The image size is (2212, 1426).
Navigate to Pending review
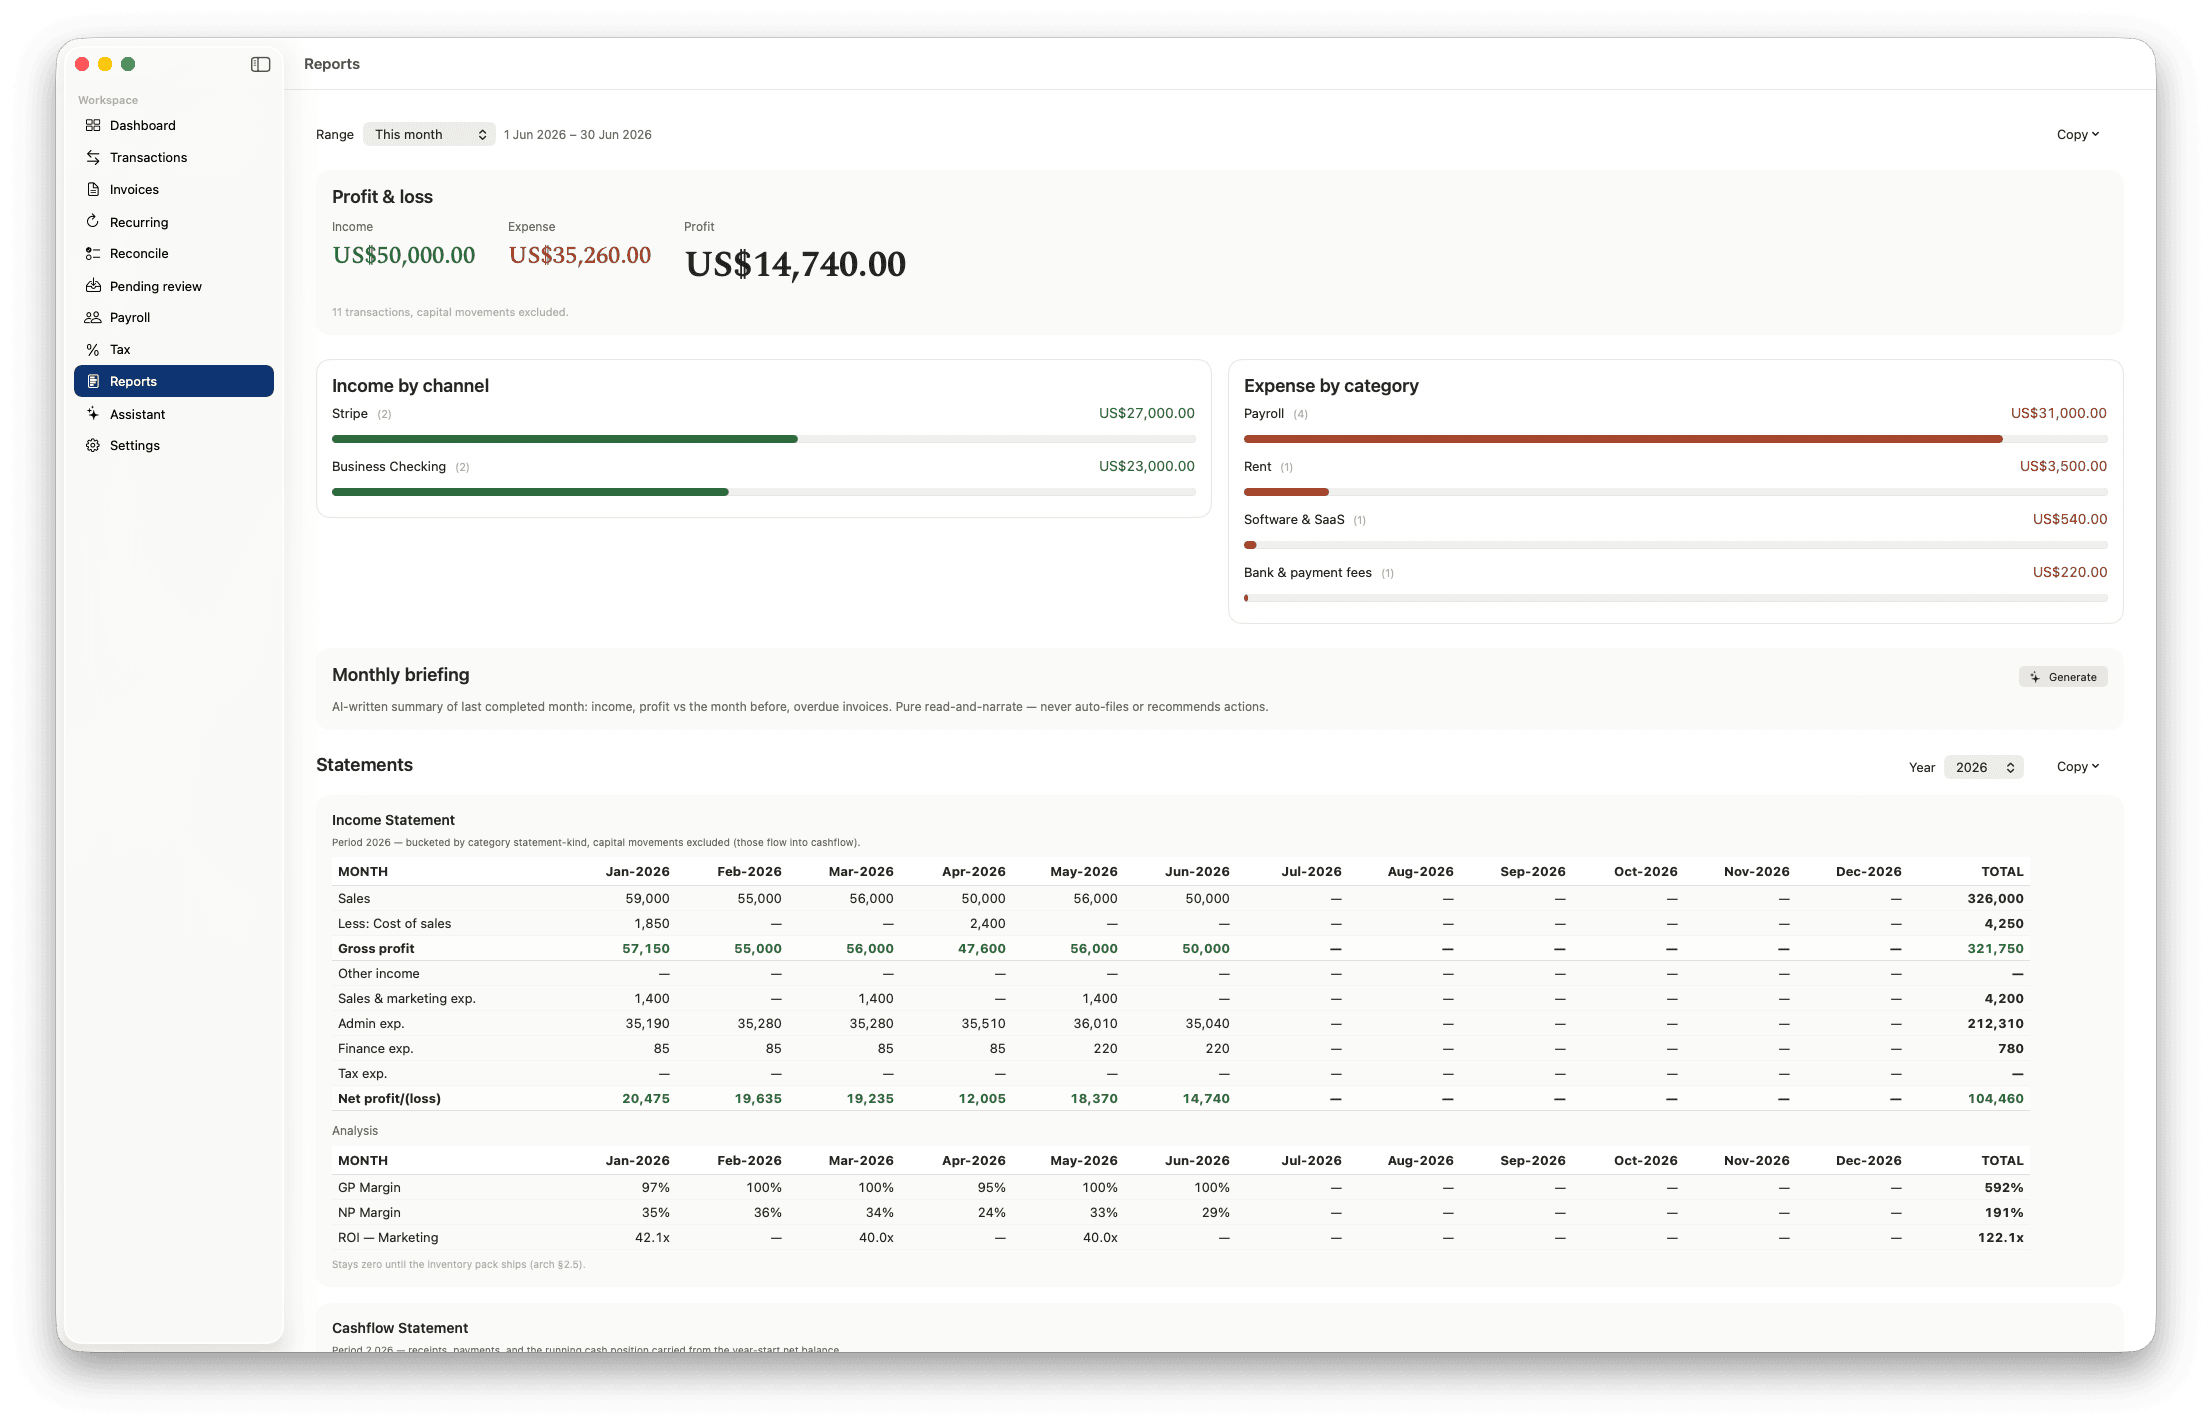[174, 285]
